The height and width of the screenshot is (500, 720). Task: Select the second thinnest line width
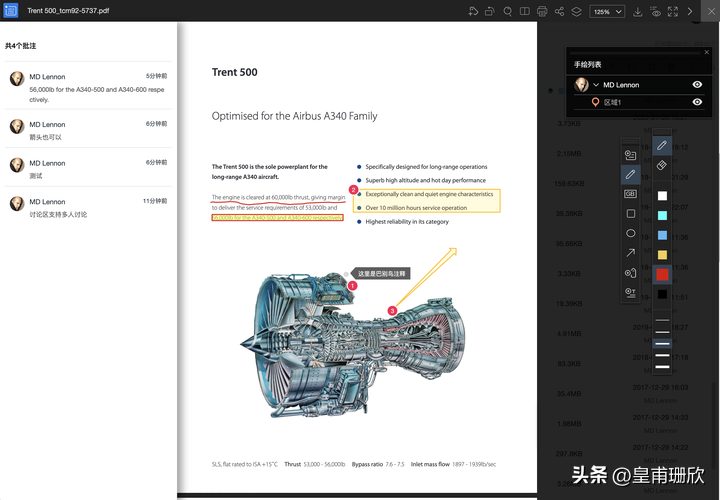(662, 331)
